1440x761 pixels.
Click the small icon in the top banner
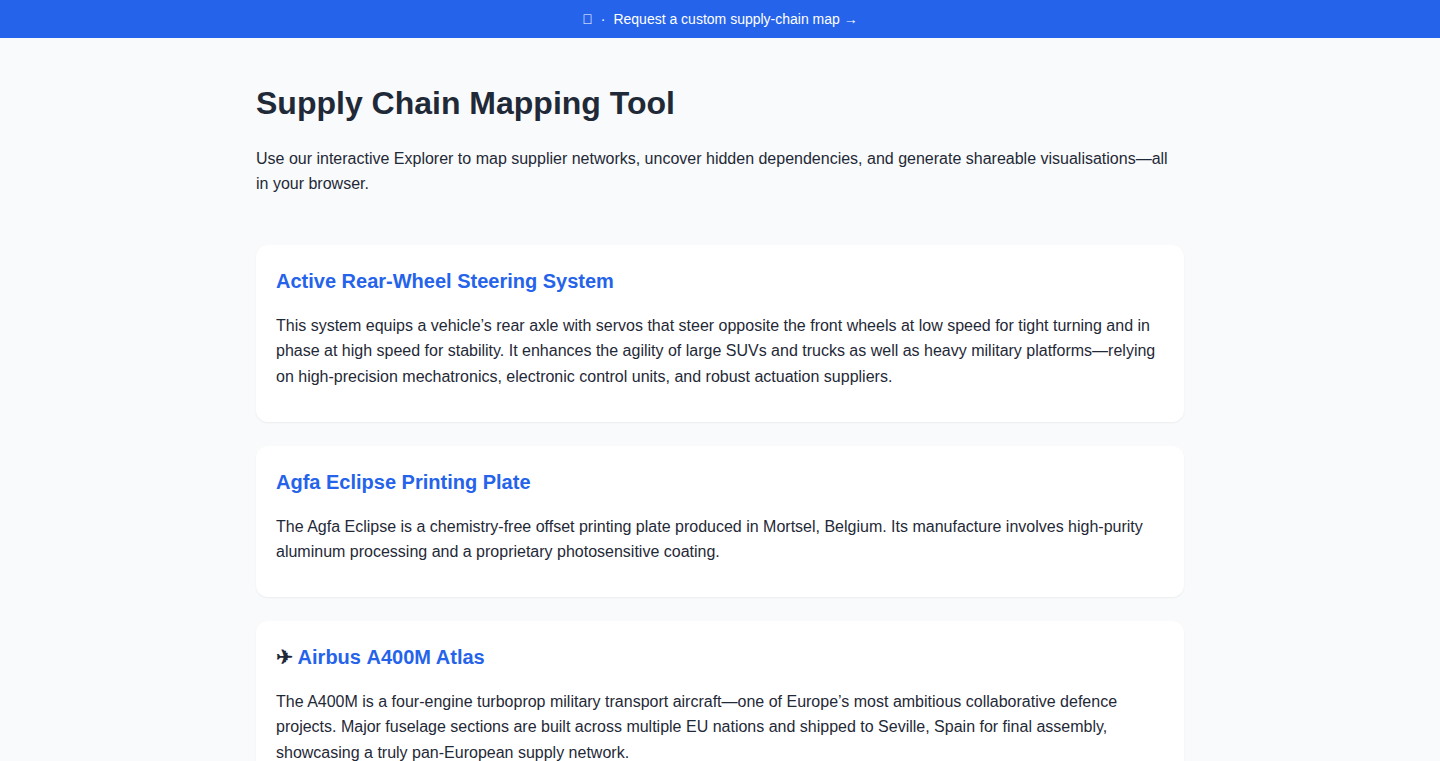coord(588,19)
